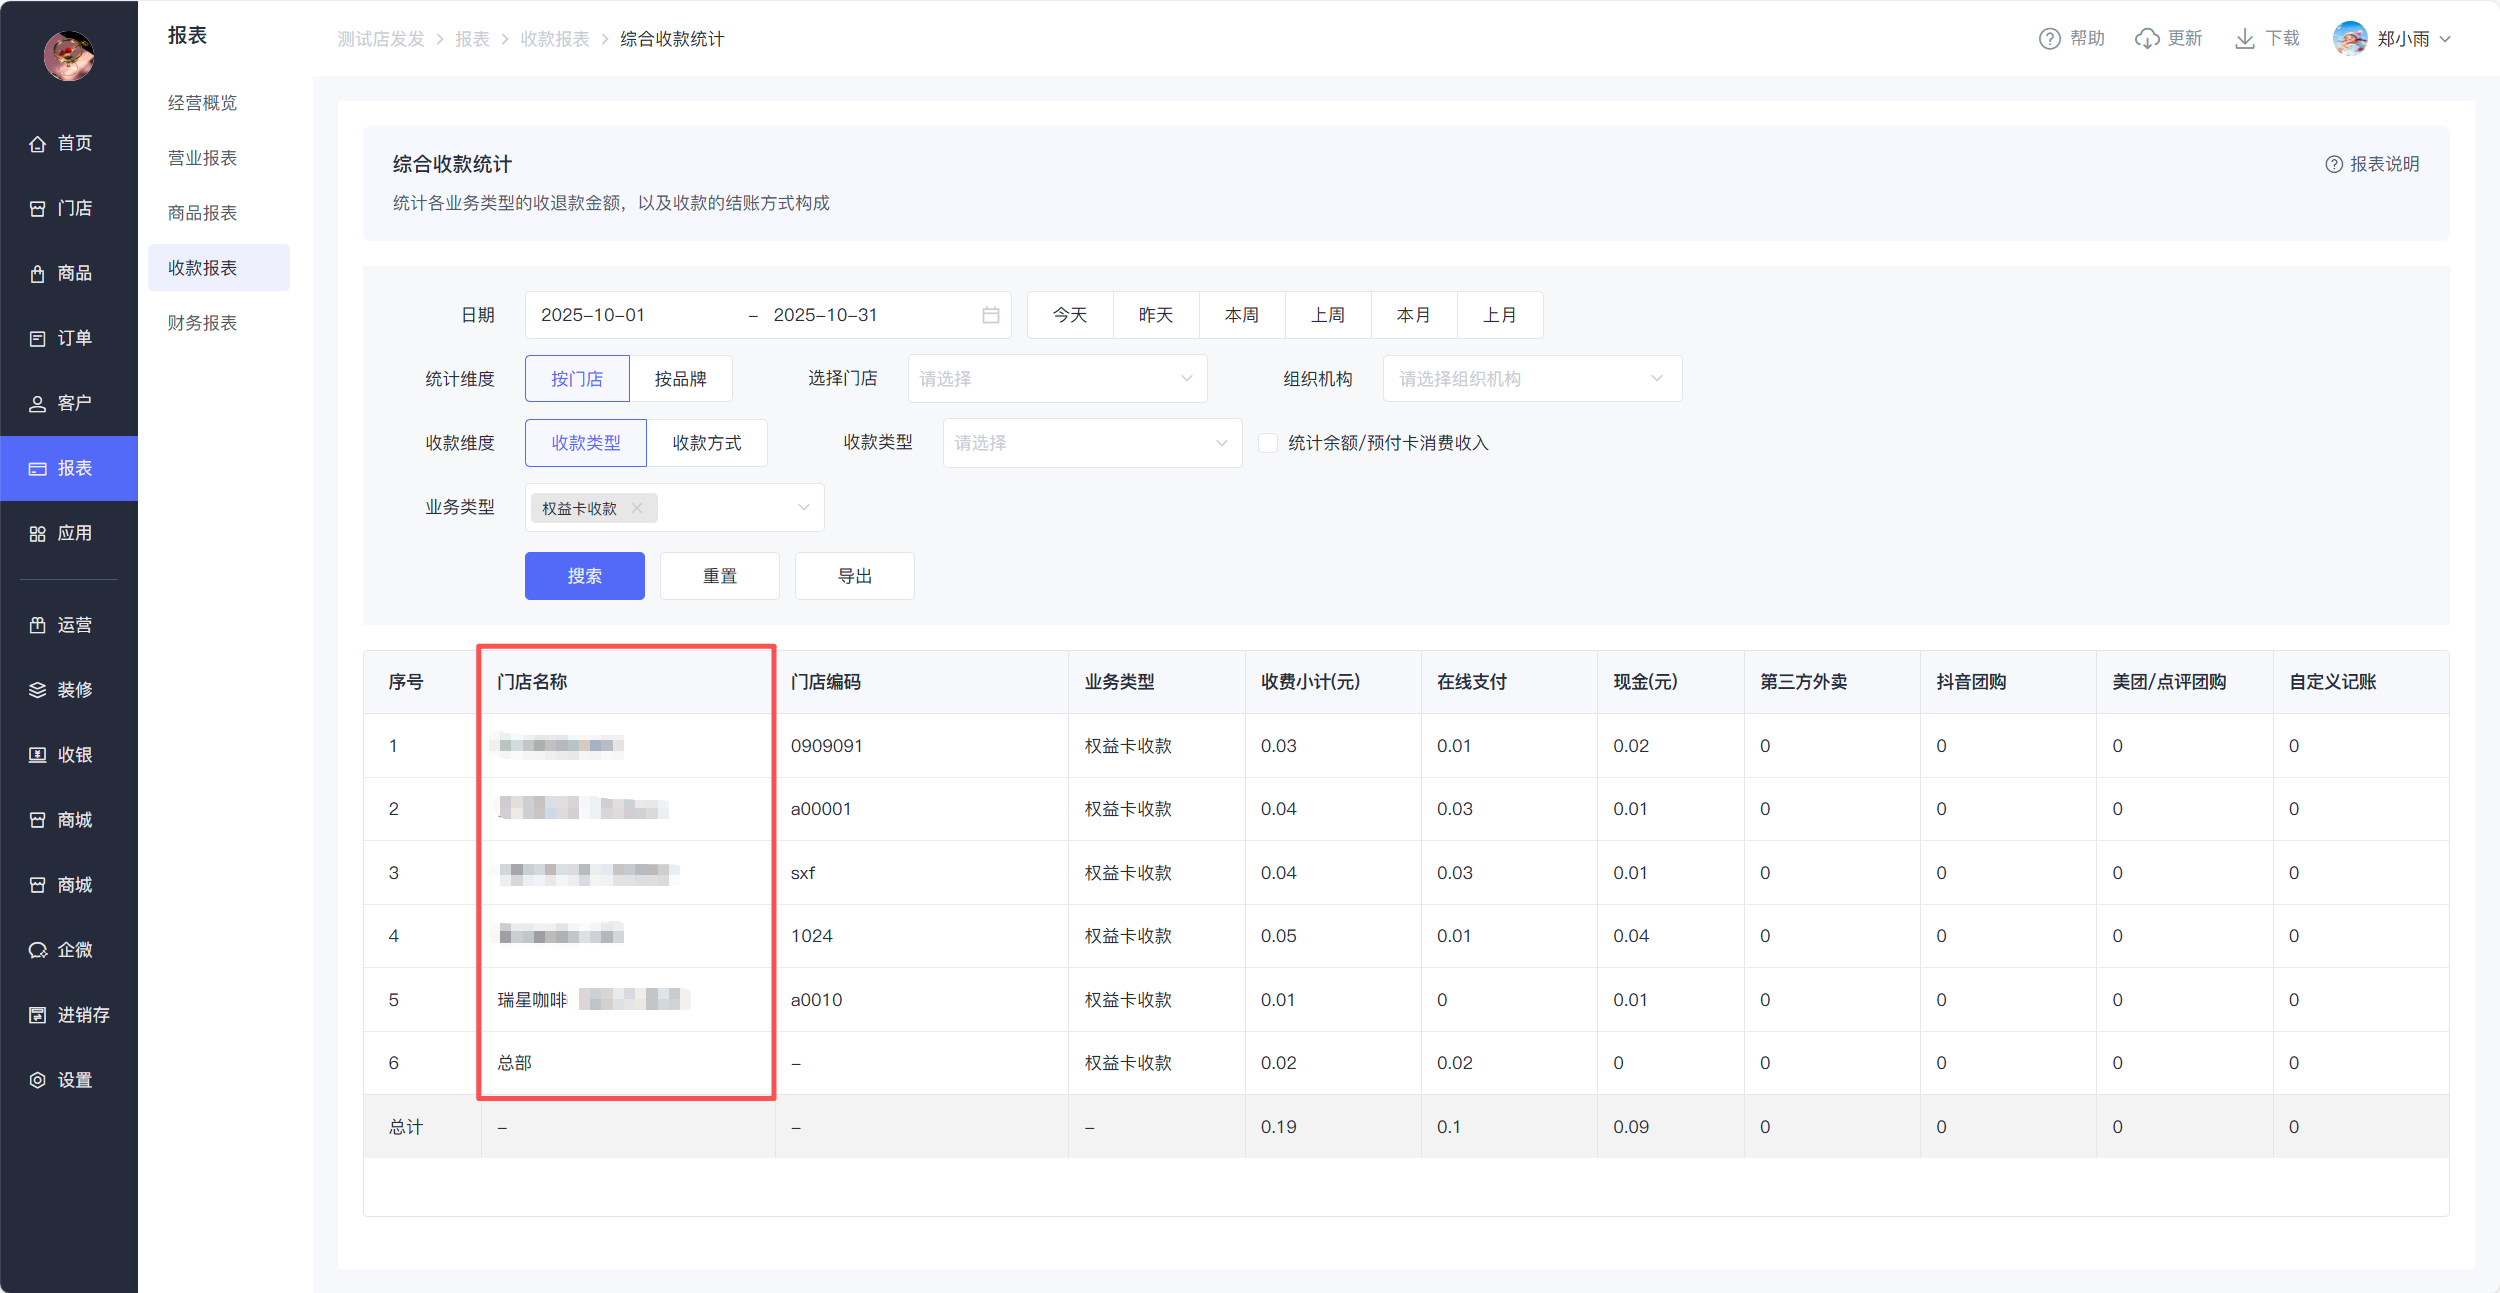Switch statistics dimension to 按品牌
The image size is (2500, 1293).
pyautogui.click(x=680, y=379)
